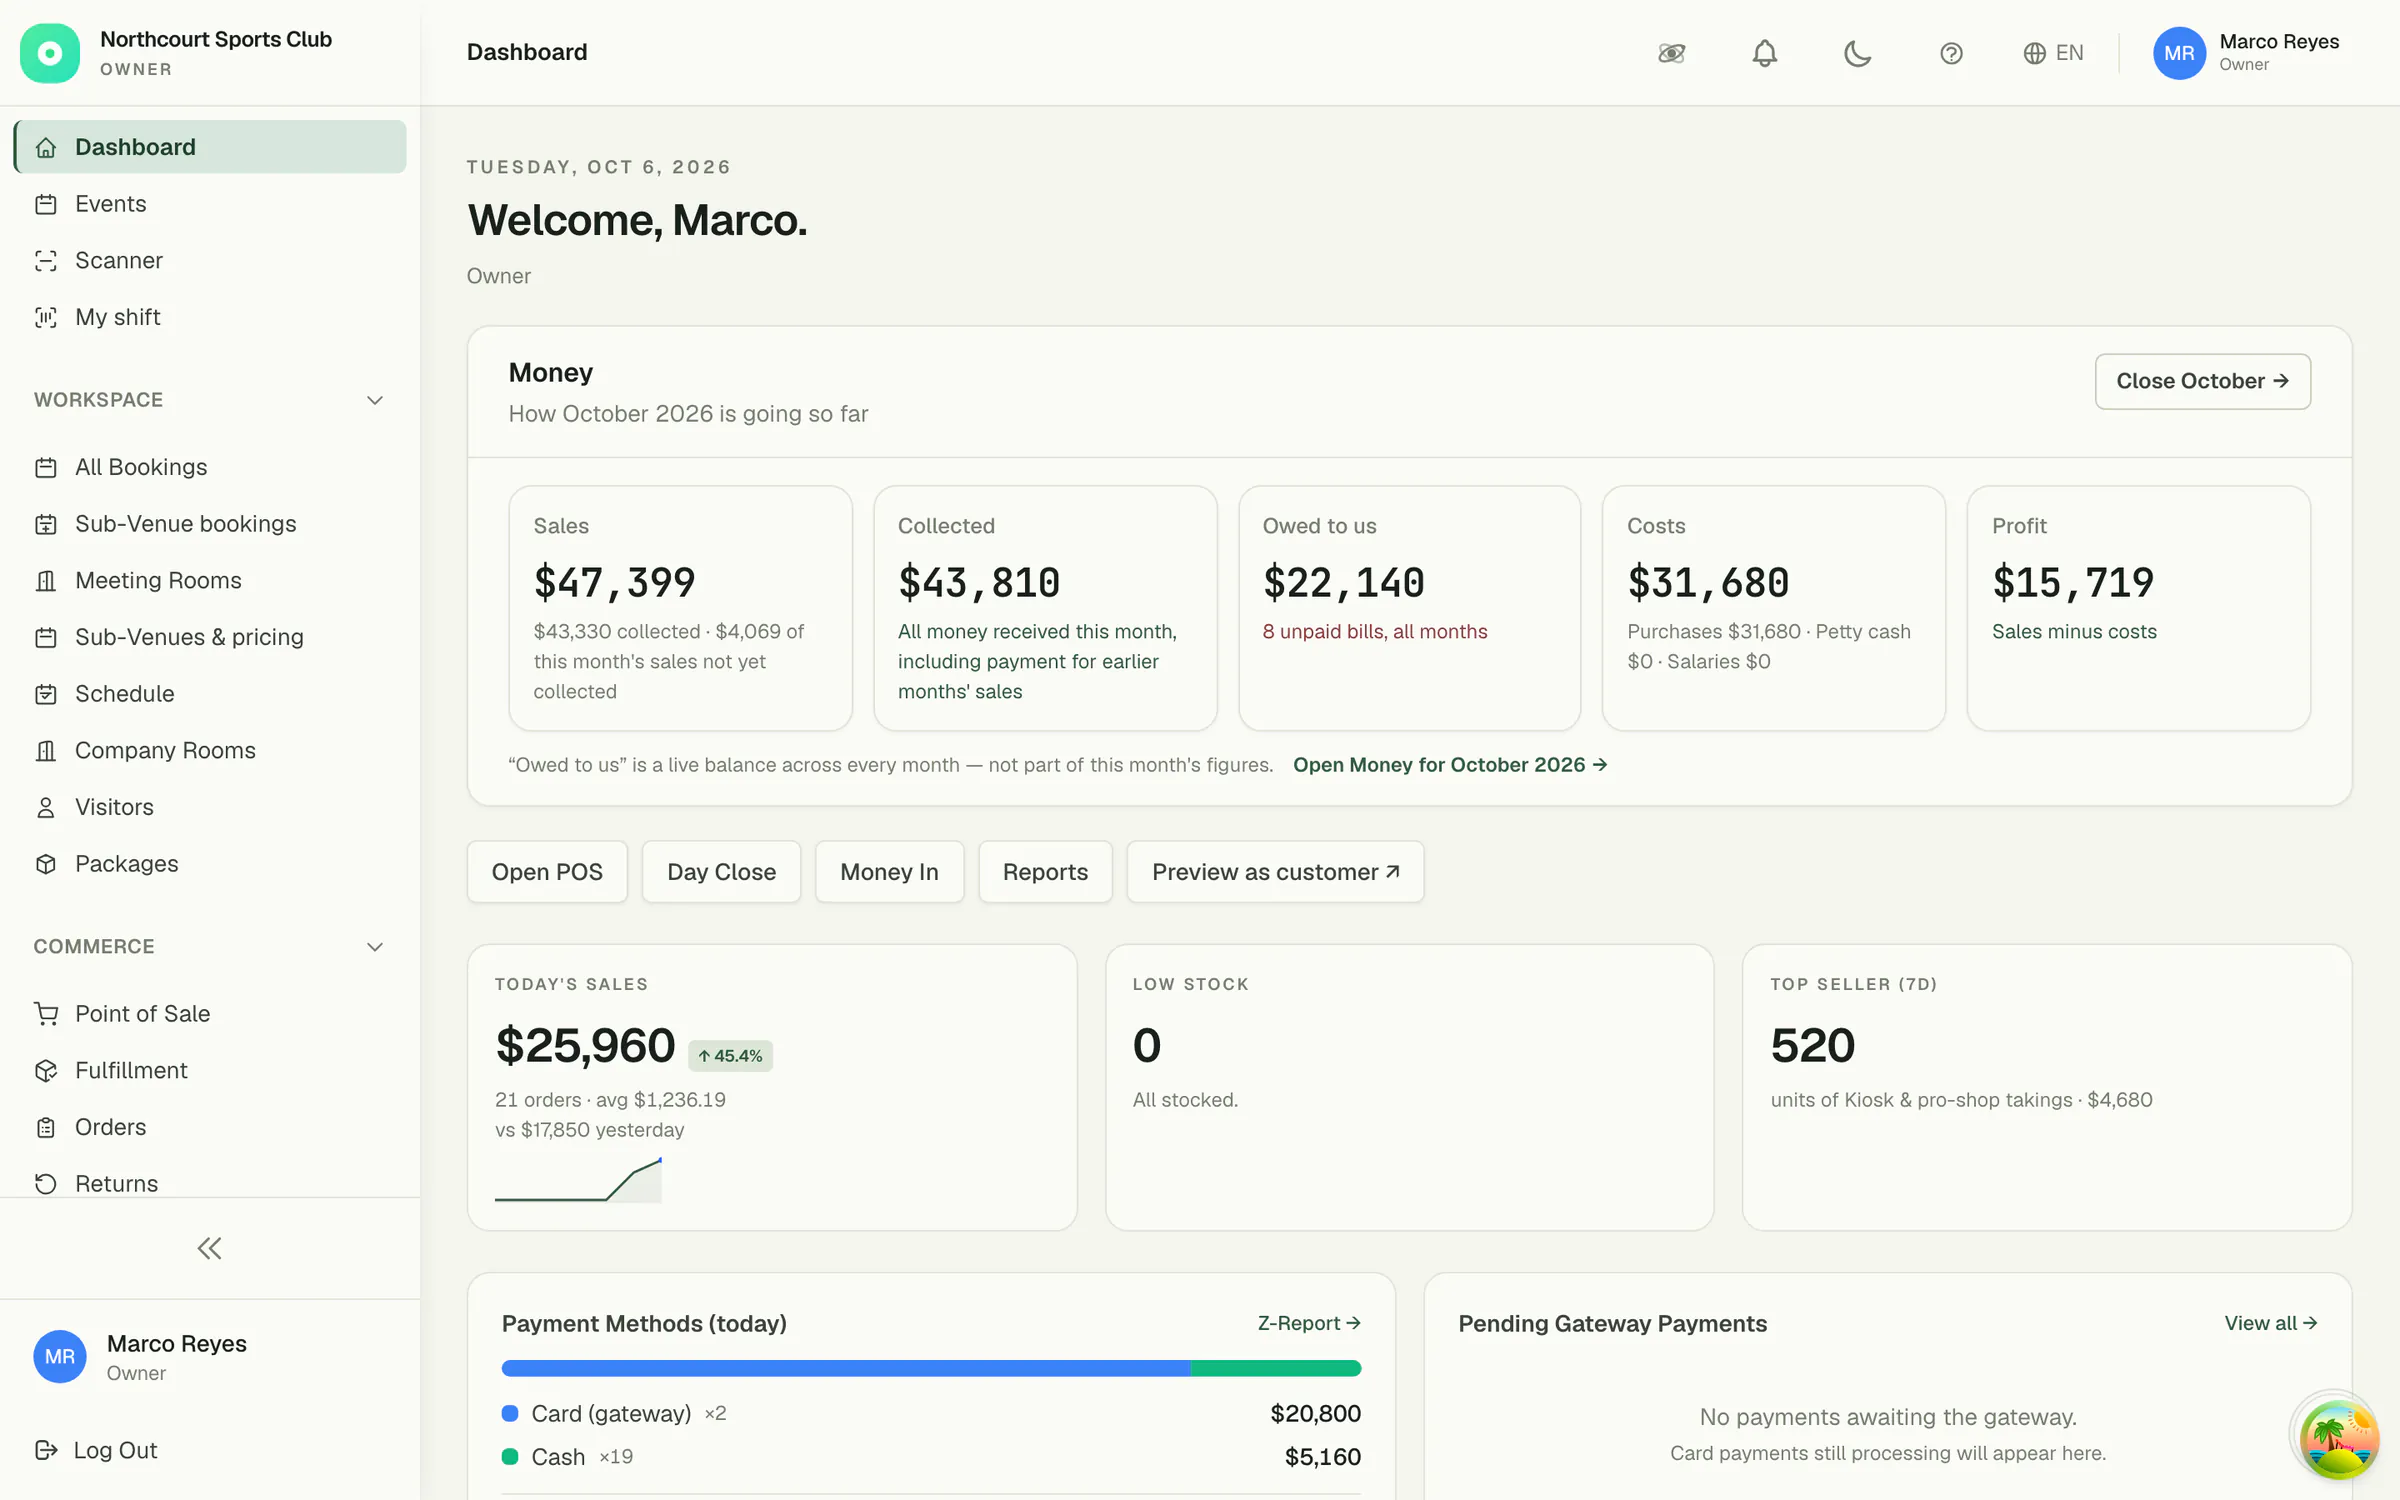Open the help question-mark icon

1951,53
